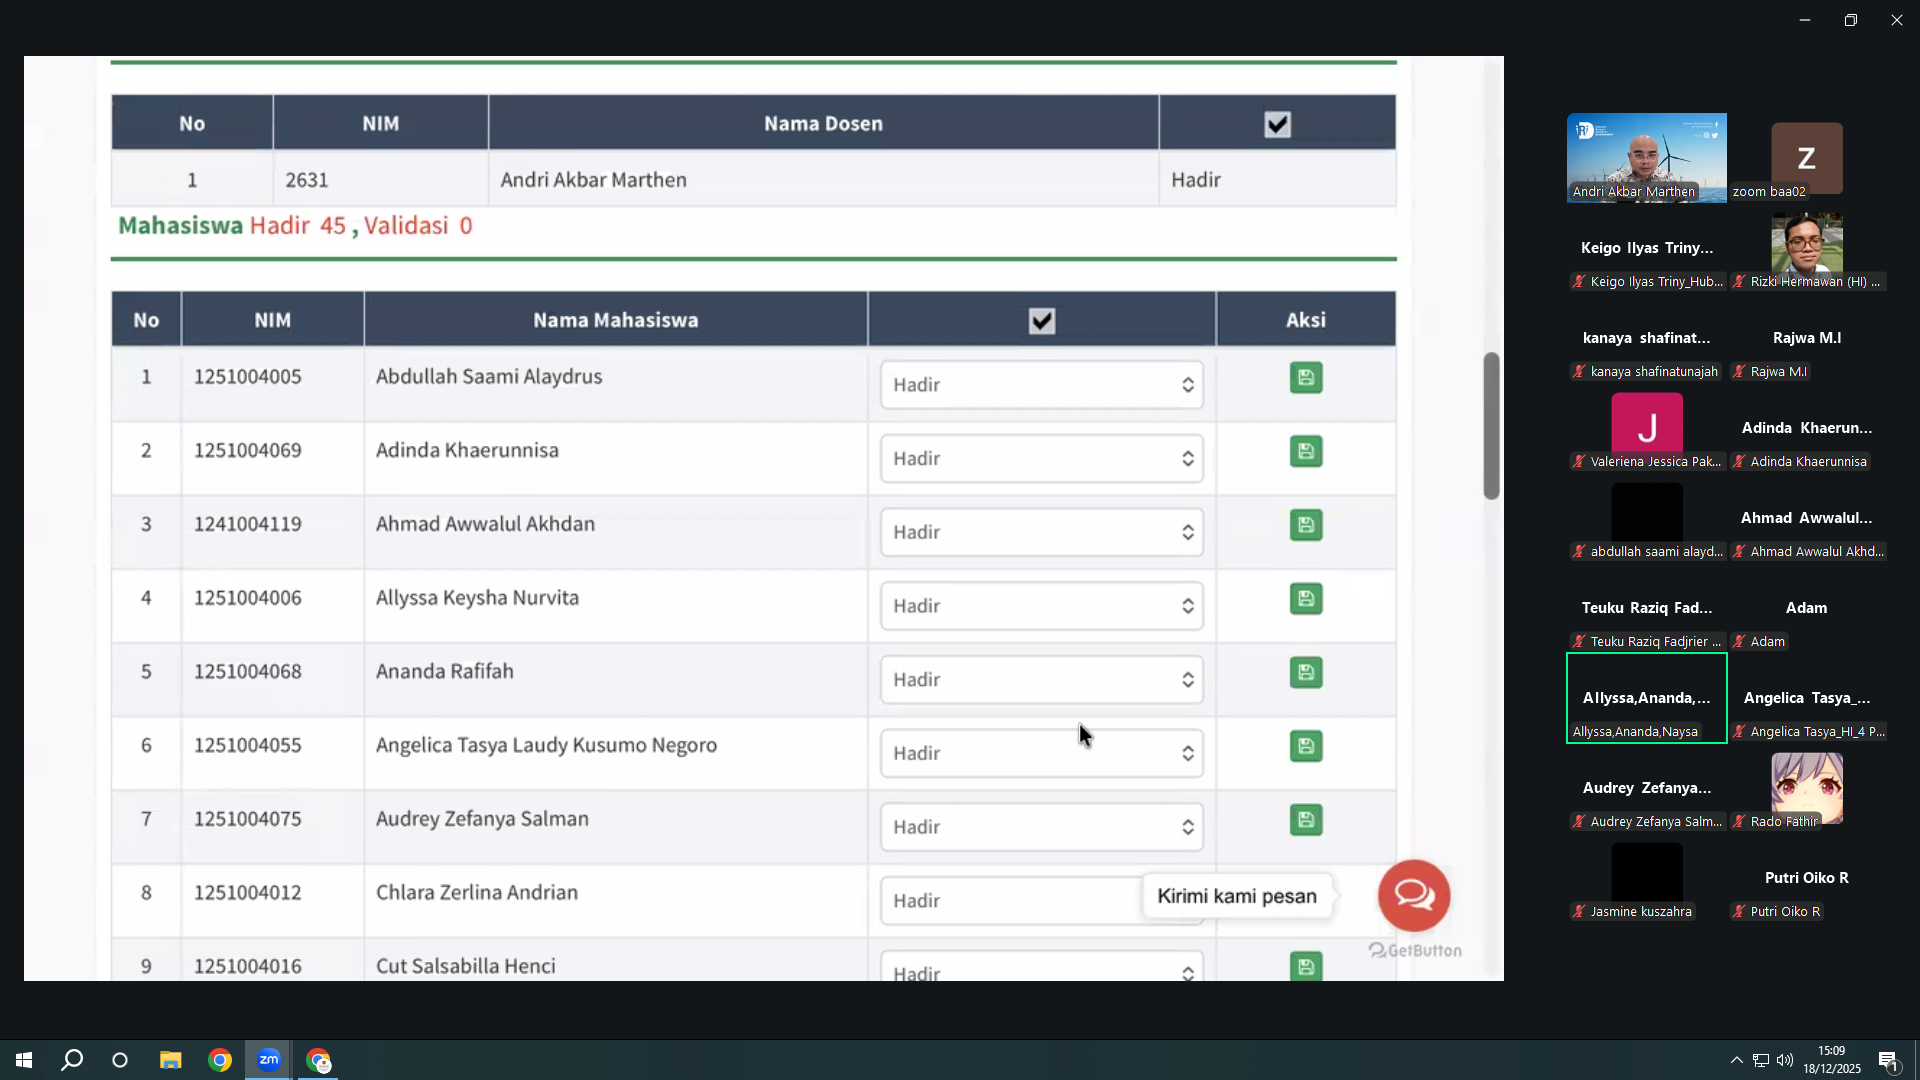Screen dimensions: 1920x1080
Task: Open notification center in taskbar
Action: point(1889,1061)
